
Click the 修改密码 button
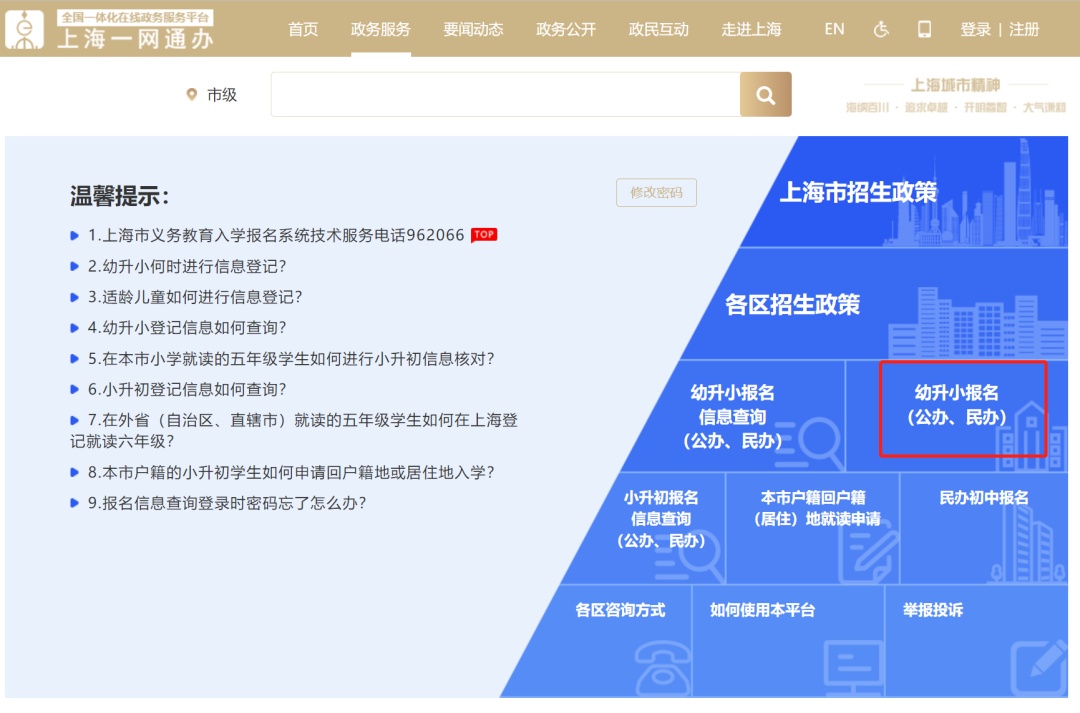656,192
